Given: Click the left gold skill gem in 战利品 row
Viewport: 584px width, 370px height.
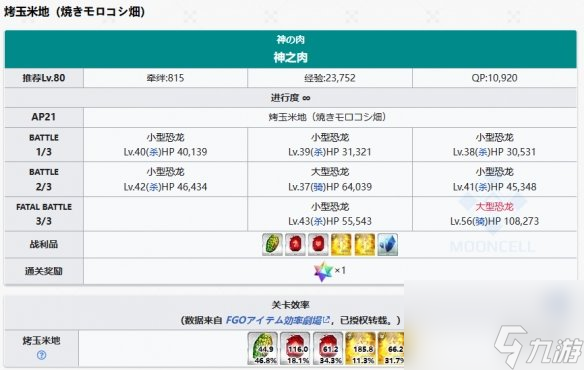Looking at the screenshot, I should pyautogui.click(x=341, y=244).
